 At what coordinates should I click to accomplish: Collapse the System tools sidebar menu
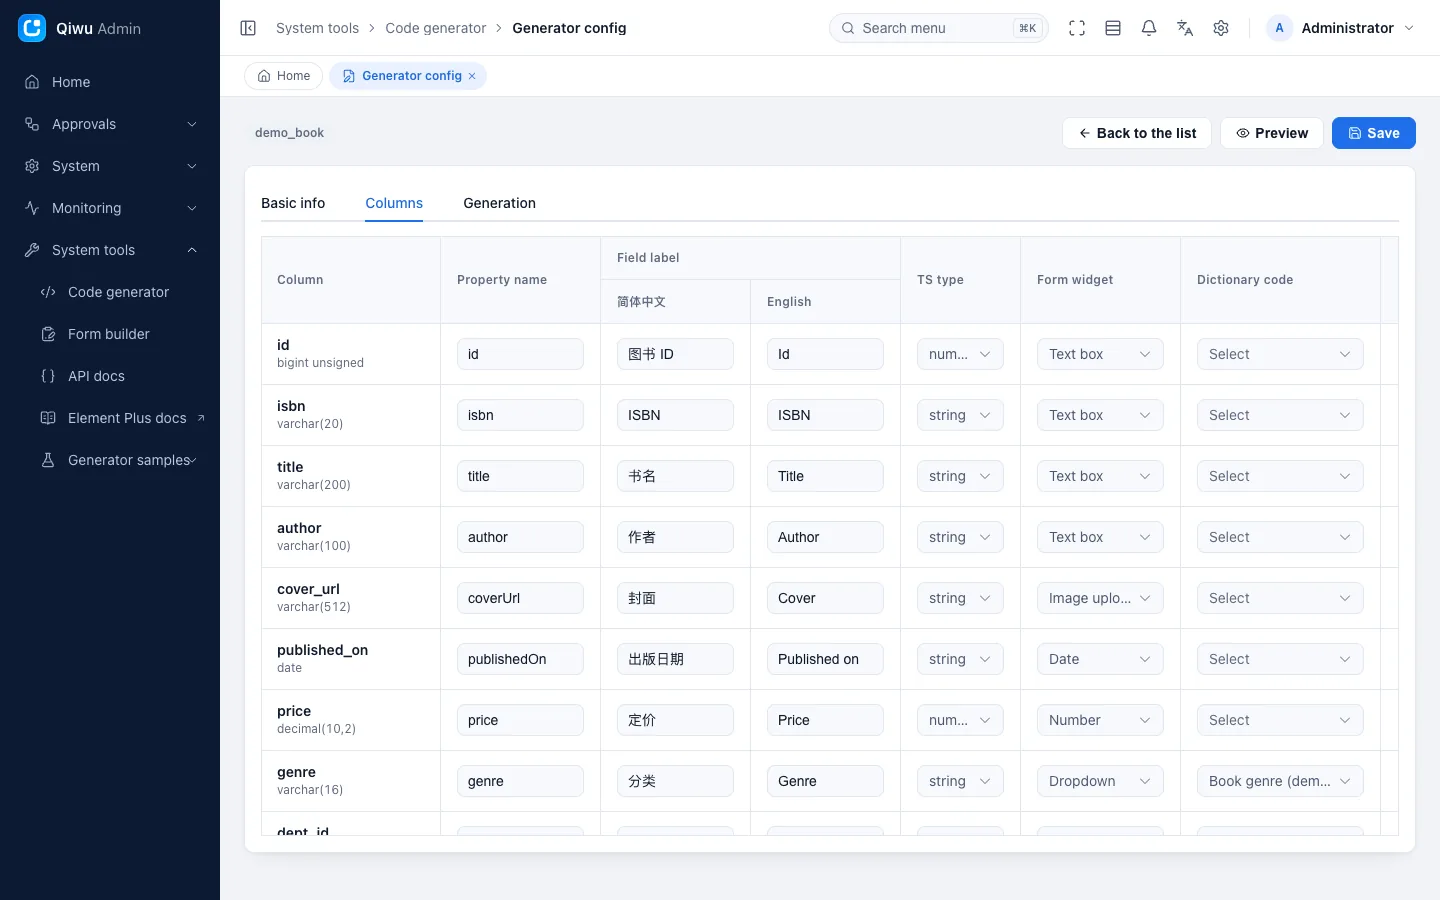[x=110, y=250]
